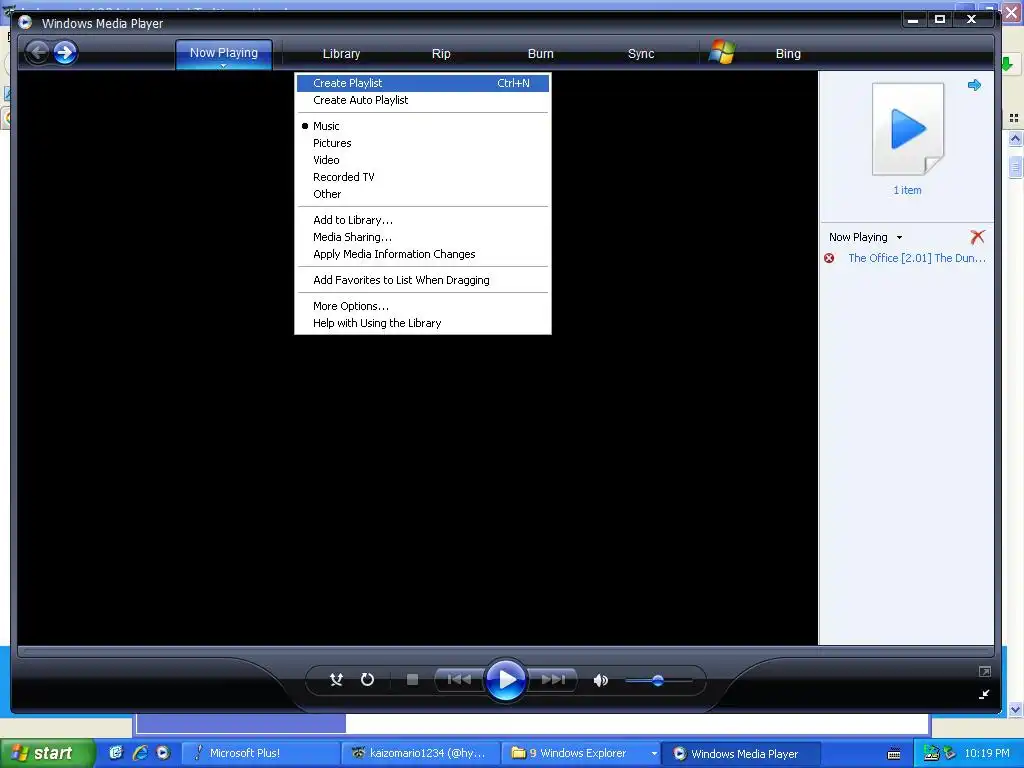Click the second system tray icon
Viewport: 1024px width, 768px height.
coord(950,753)
